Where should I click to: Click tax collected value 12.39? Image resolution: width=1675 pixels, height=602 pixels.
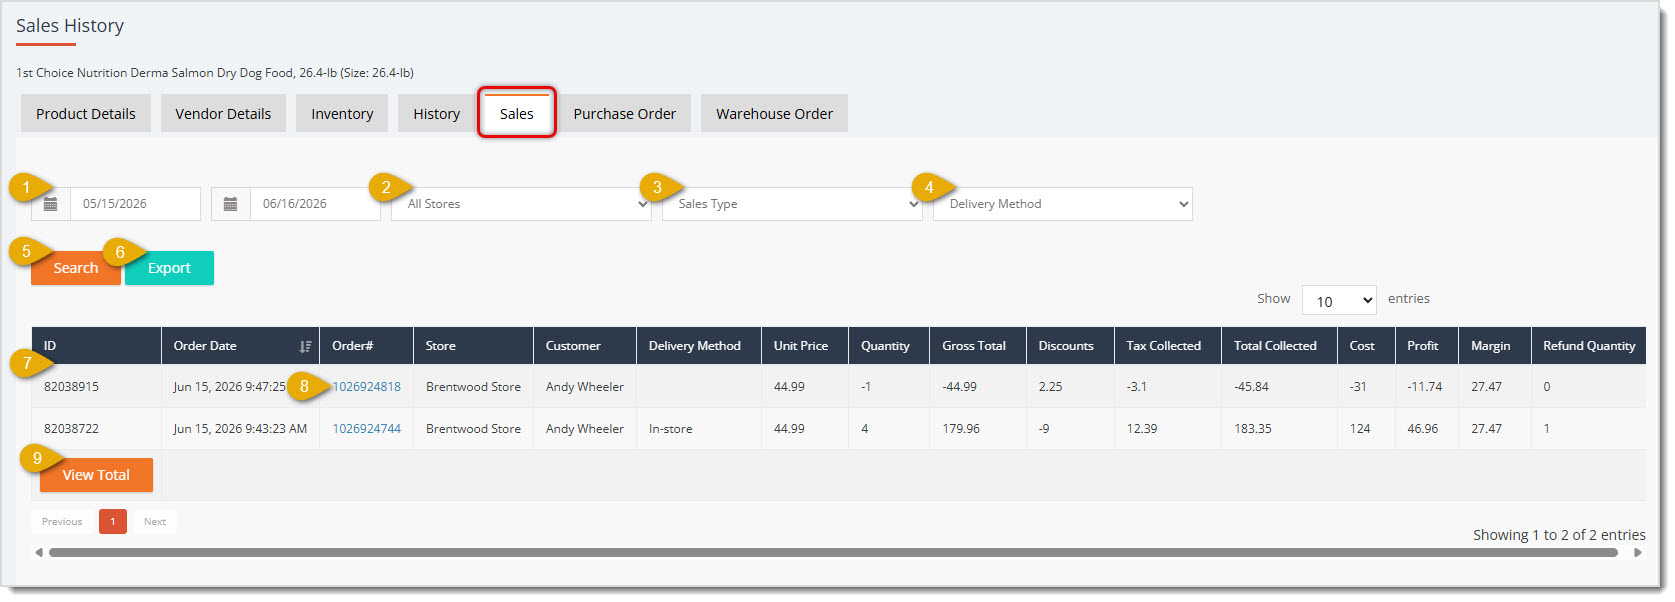1142,429
